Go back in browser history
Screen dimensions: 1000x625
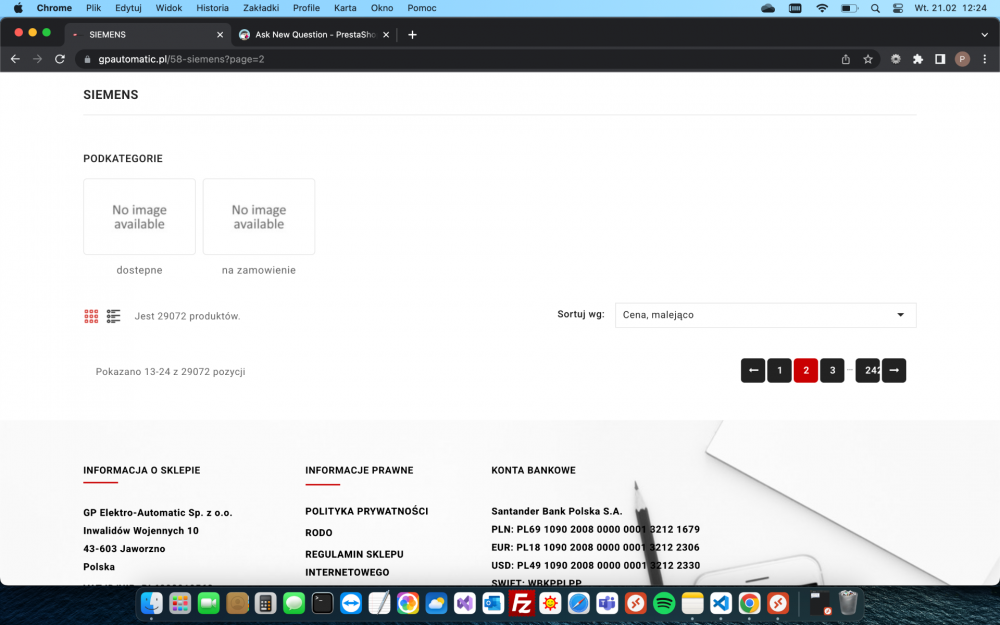[15, 59]
